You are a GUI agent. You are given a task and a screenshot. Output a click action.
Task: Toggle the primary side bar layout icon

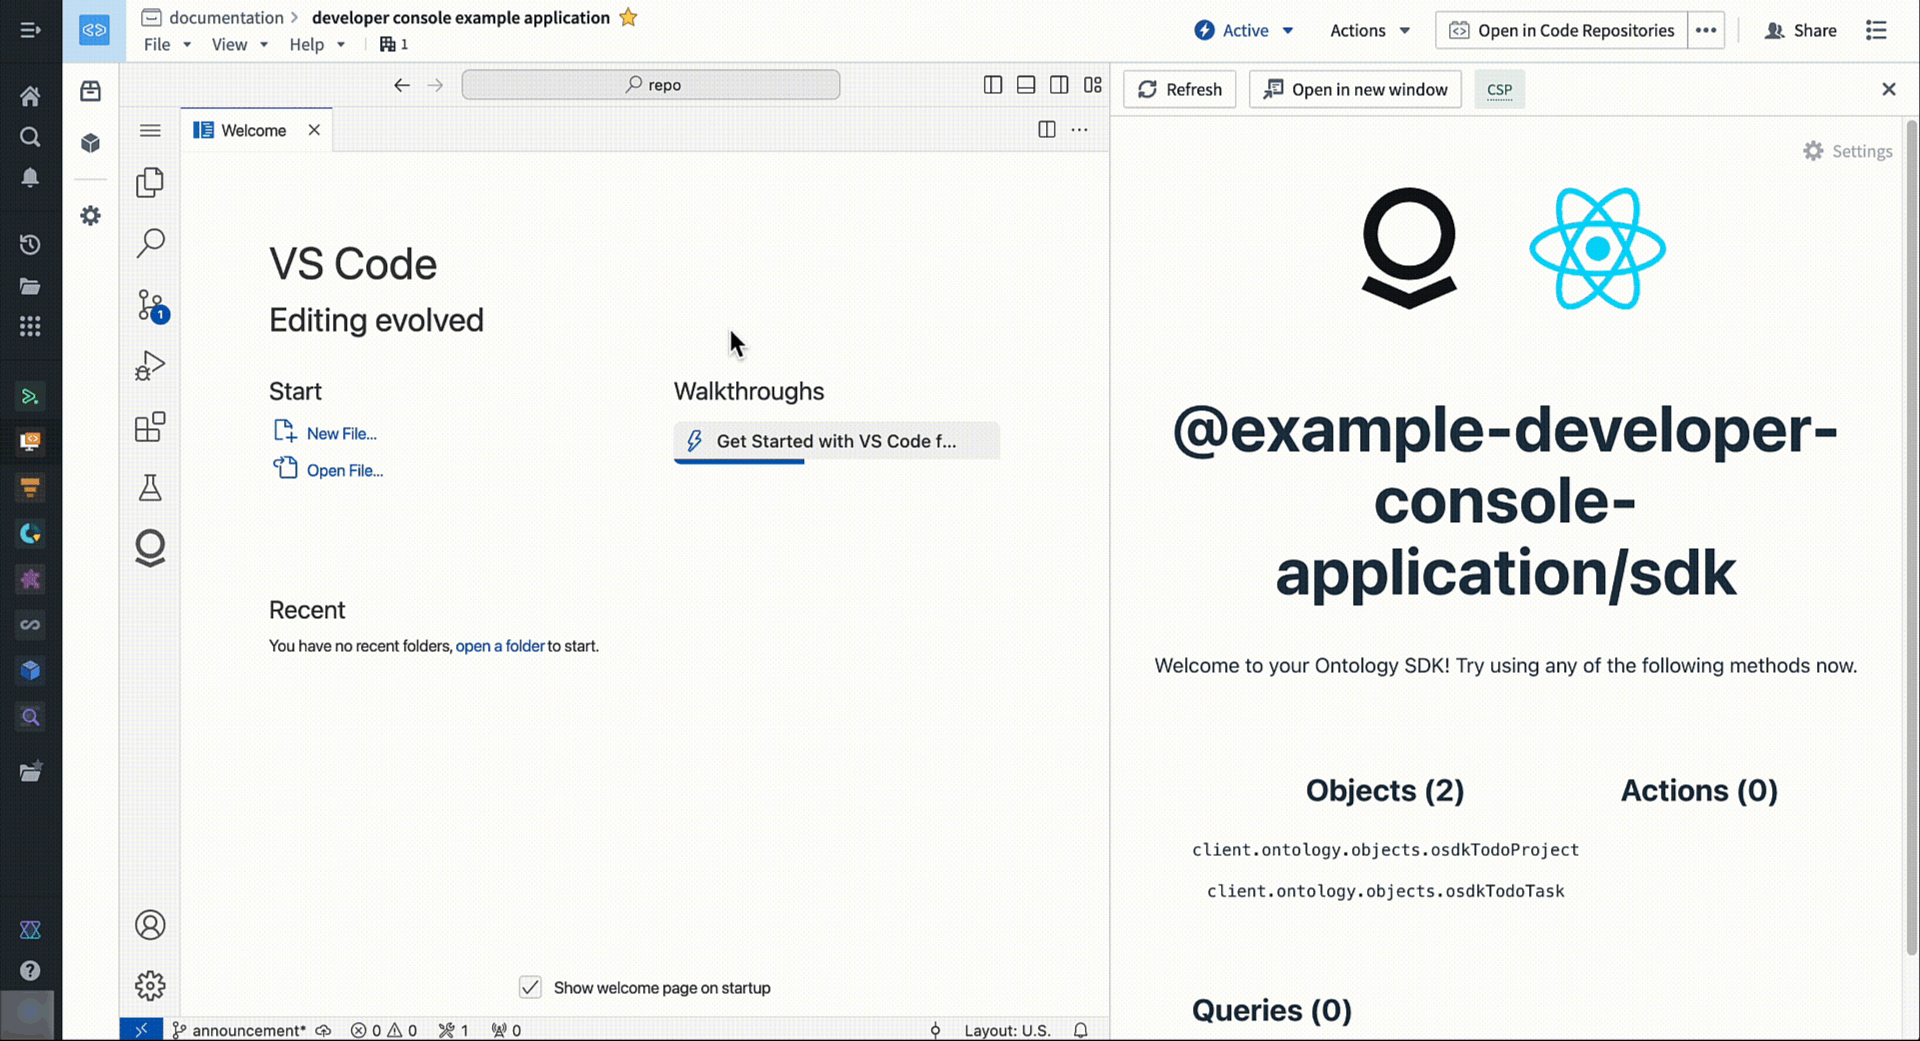pos(993,85)
